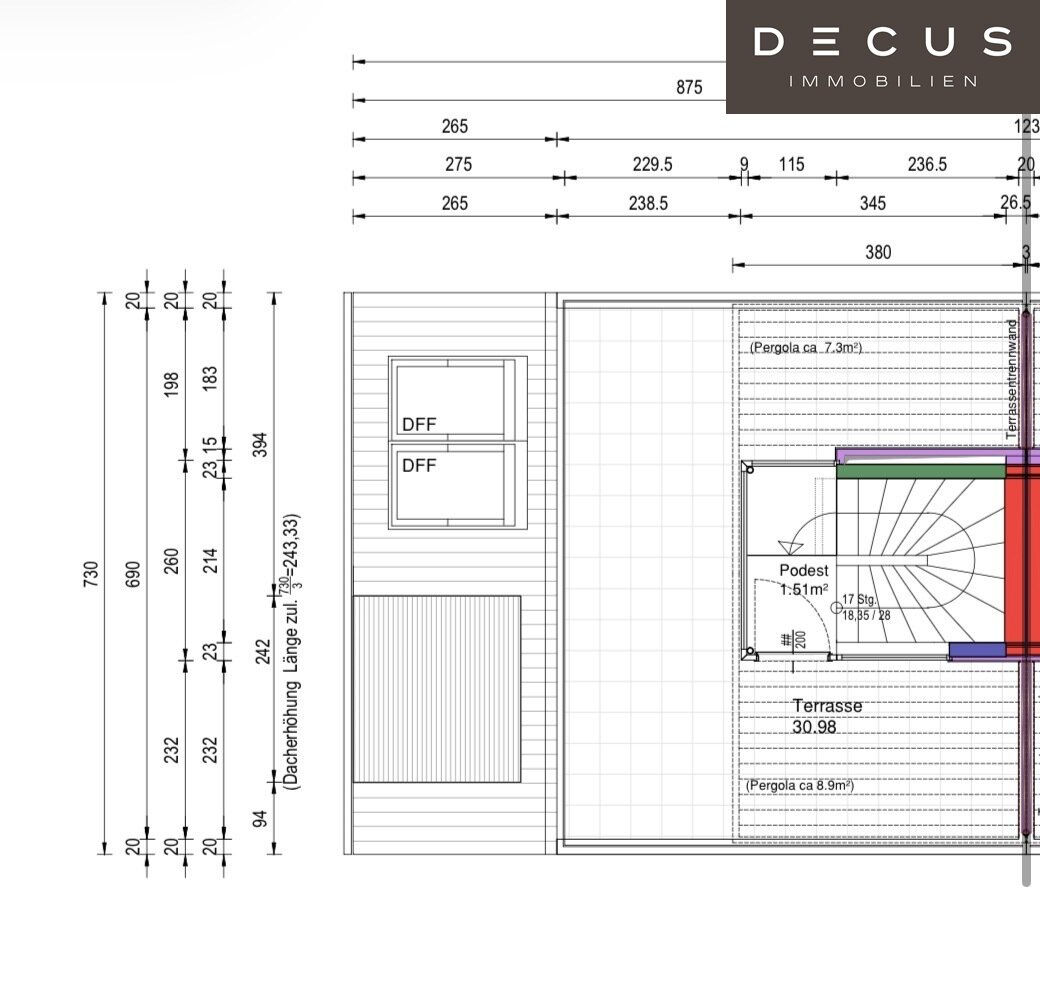1040x1004 pixels.
Task: Click the Pergola ca 8.9m² text
Action: 799,786
